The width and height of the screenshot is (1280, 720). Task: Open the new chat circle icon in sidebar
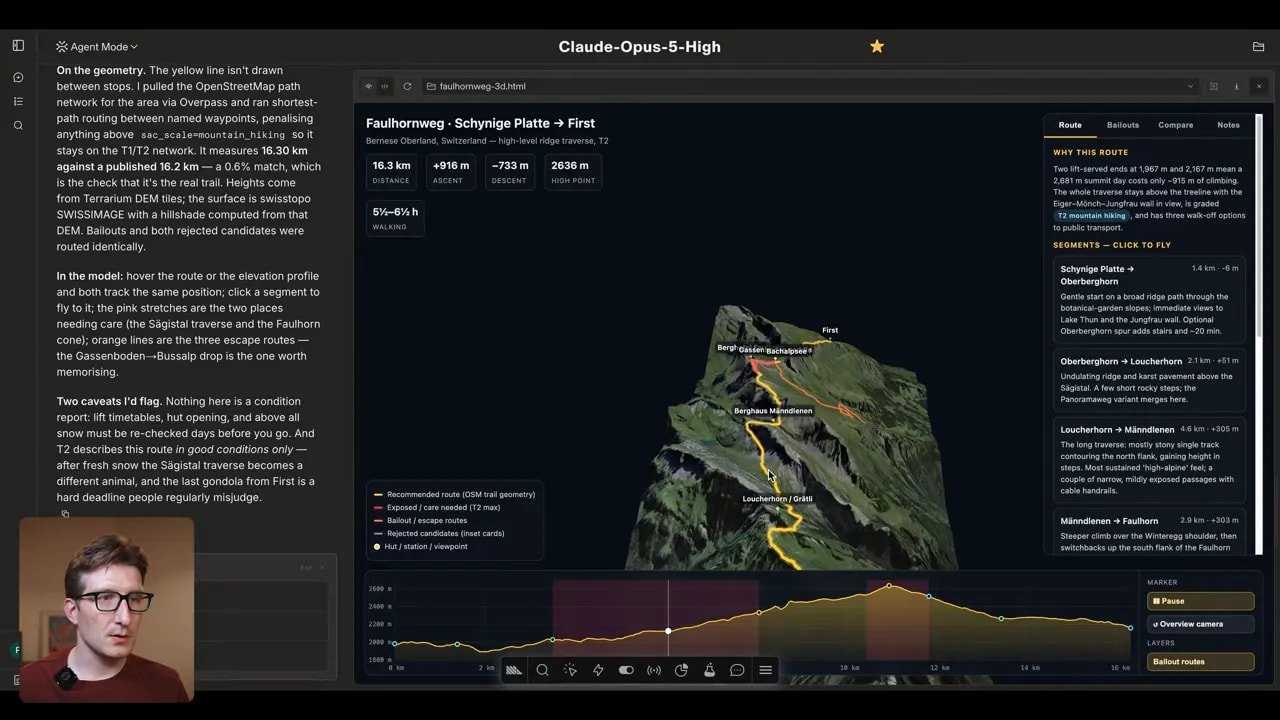point(18,77)
